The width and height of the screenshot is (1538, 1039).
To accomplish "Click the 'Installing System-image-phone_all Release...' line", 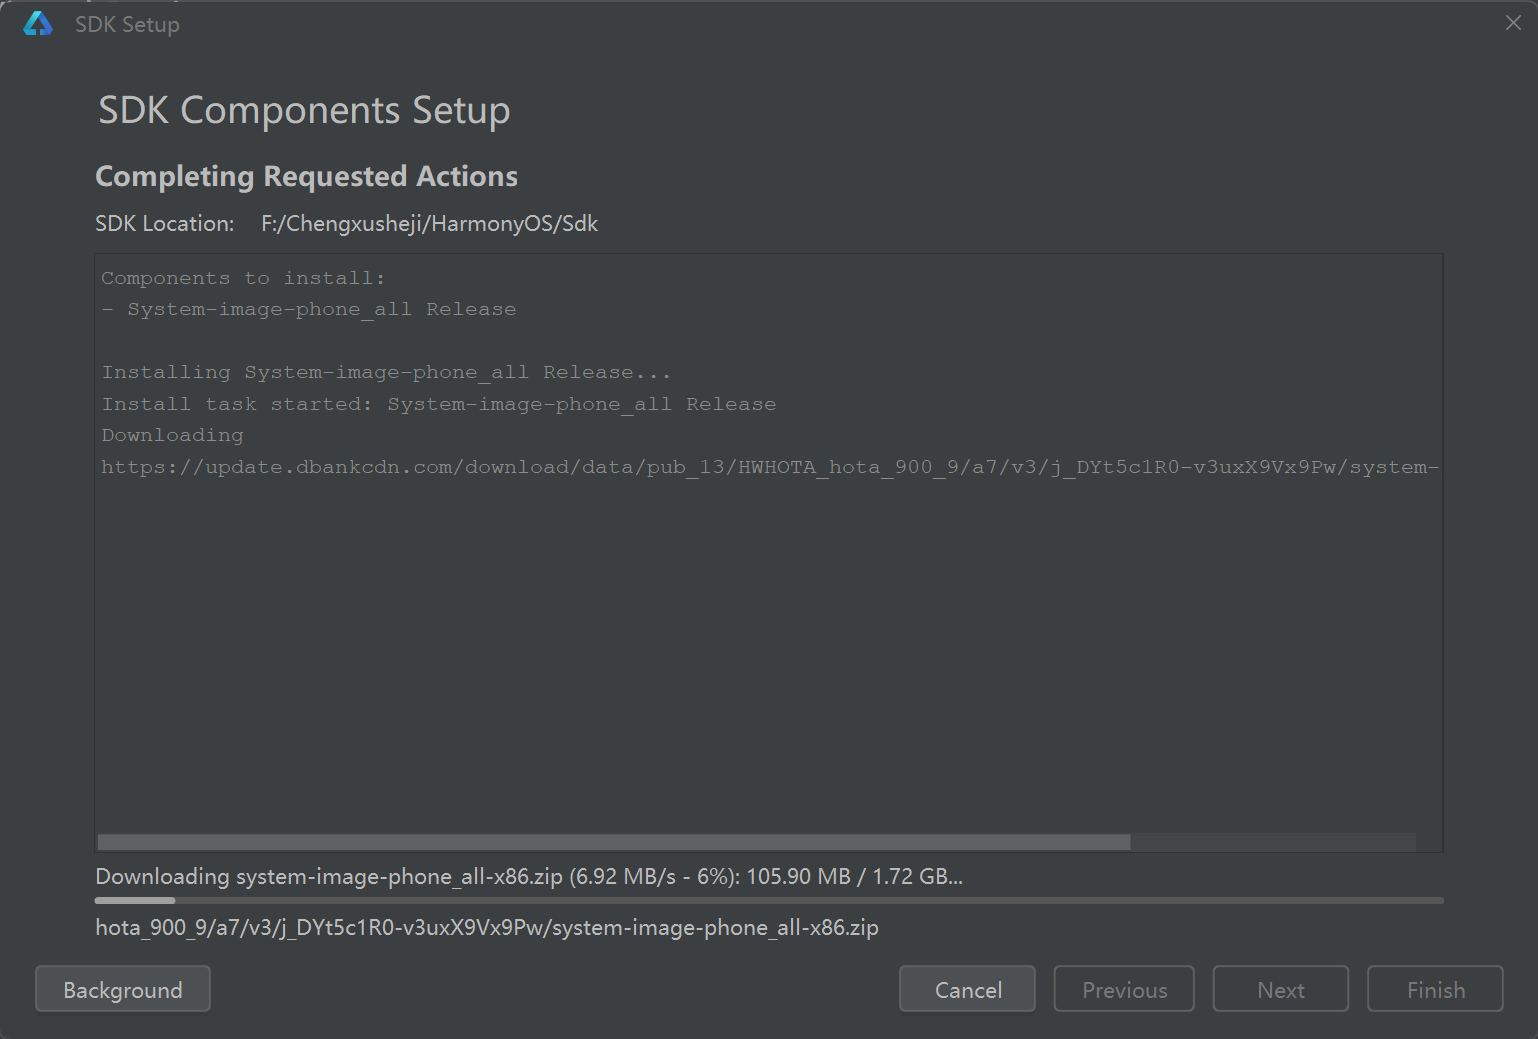I will (x=386, y=372).
